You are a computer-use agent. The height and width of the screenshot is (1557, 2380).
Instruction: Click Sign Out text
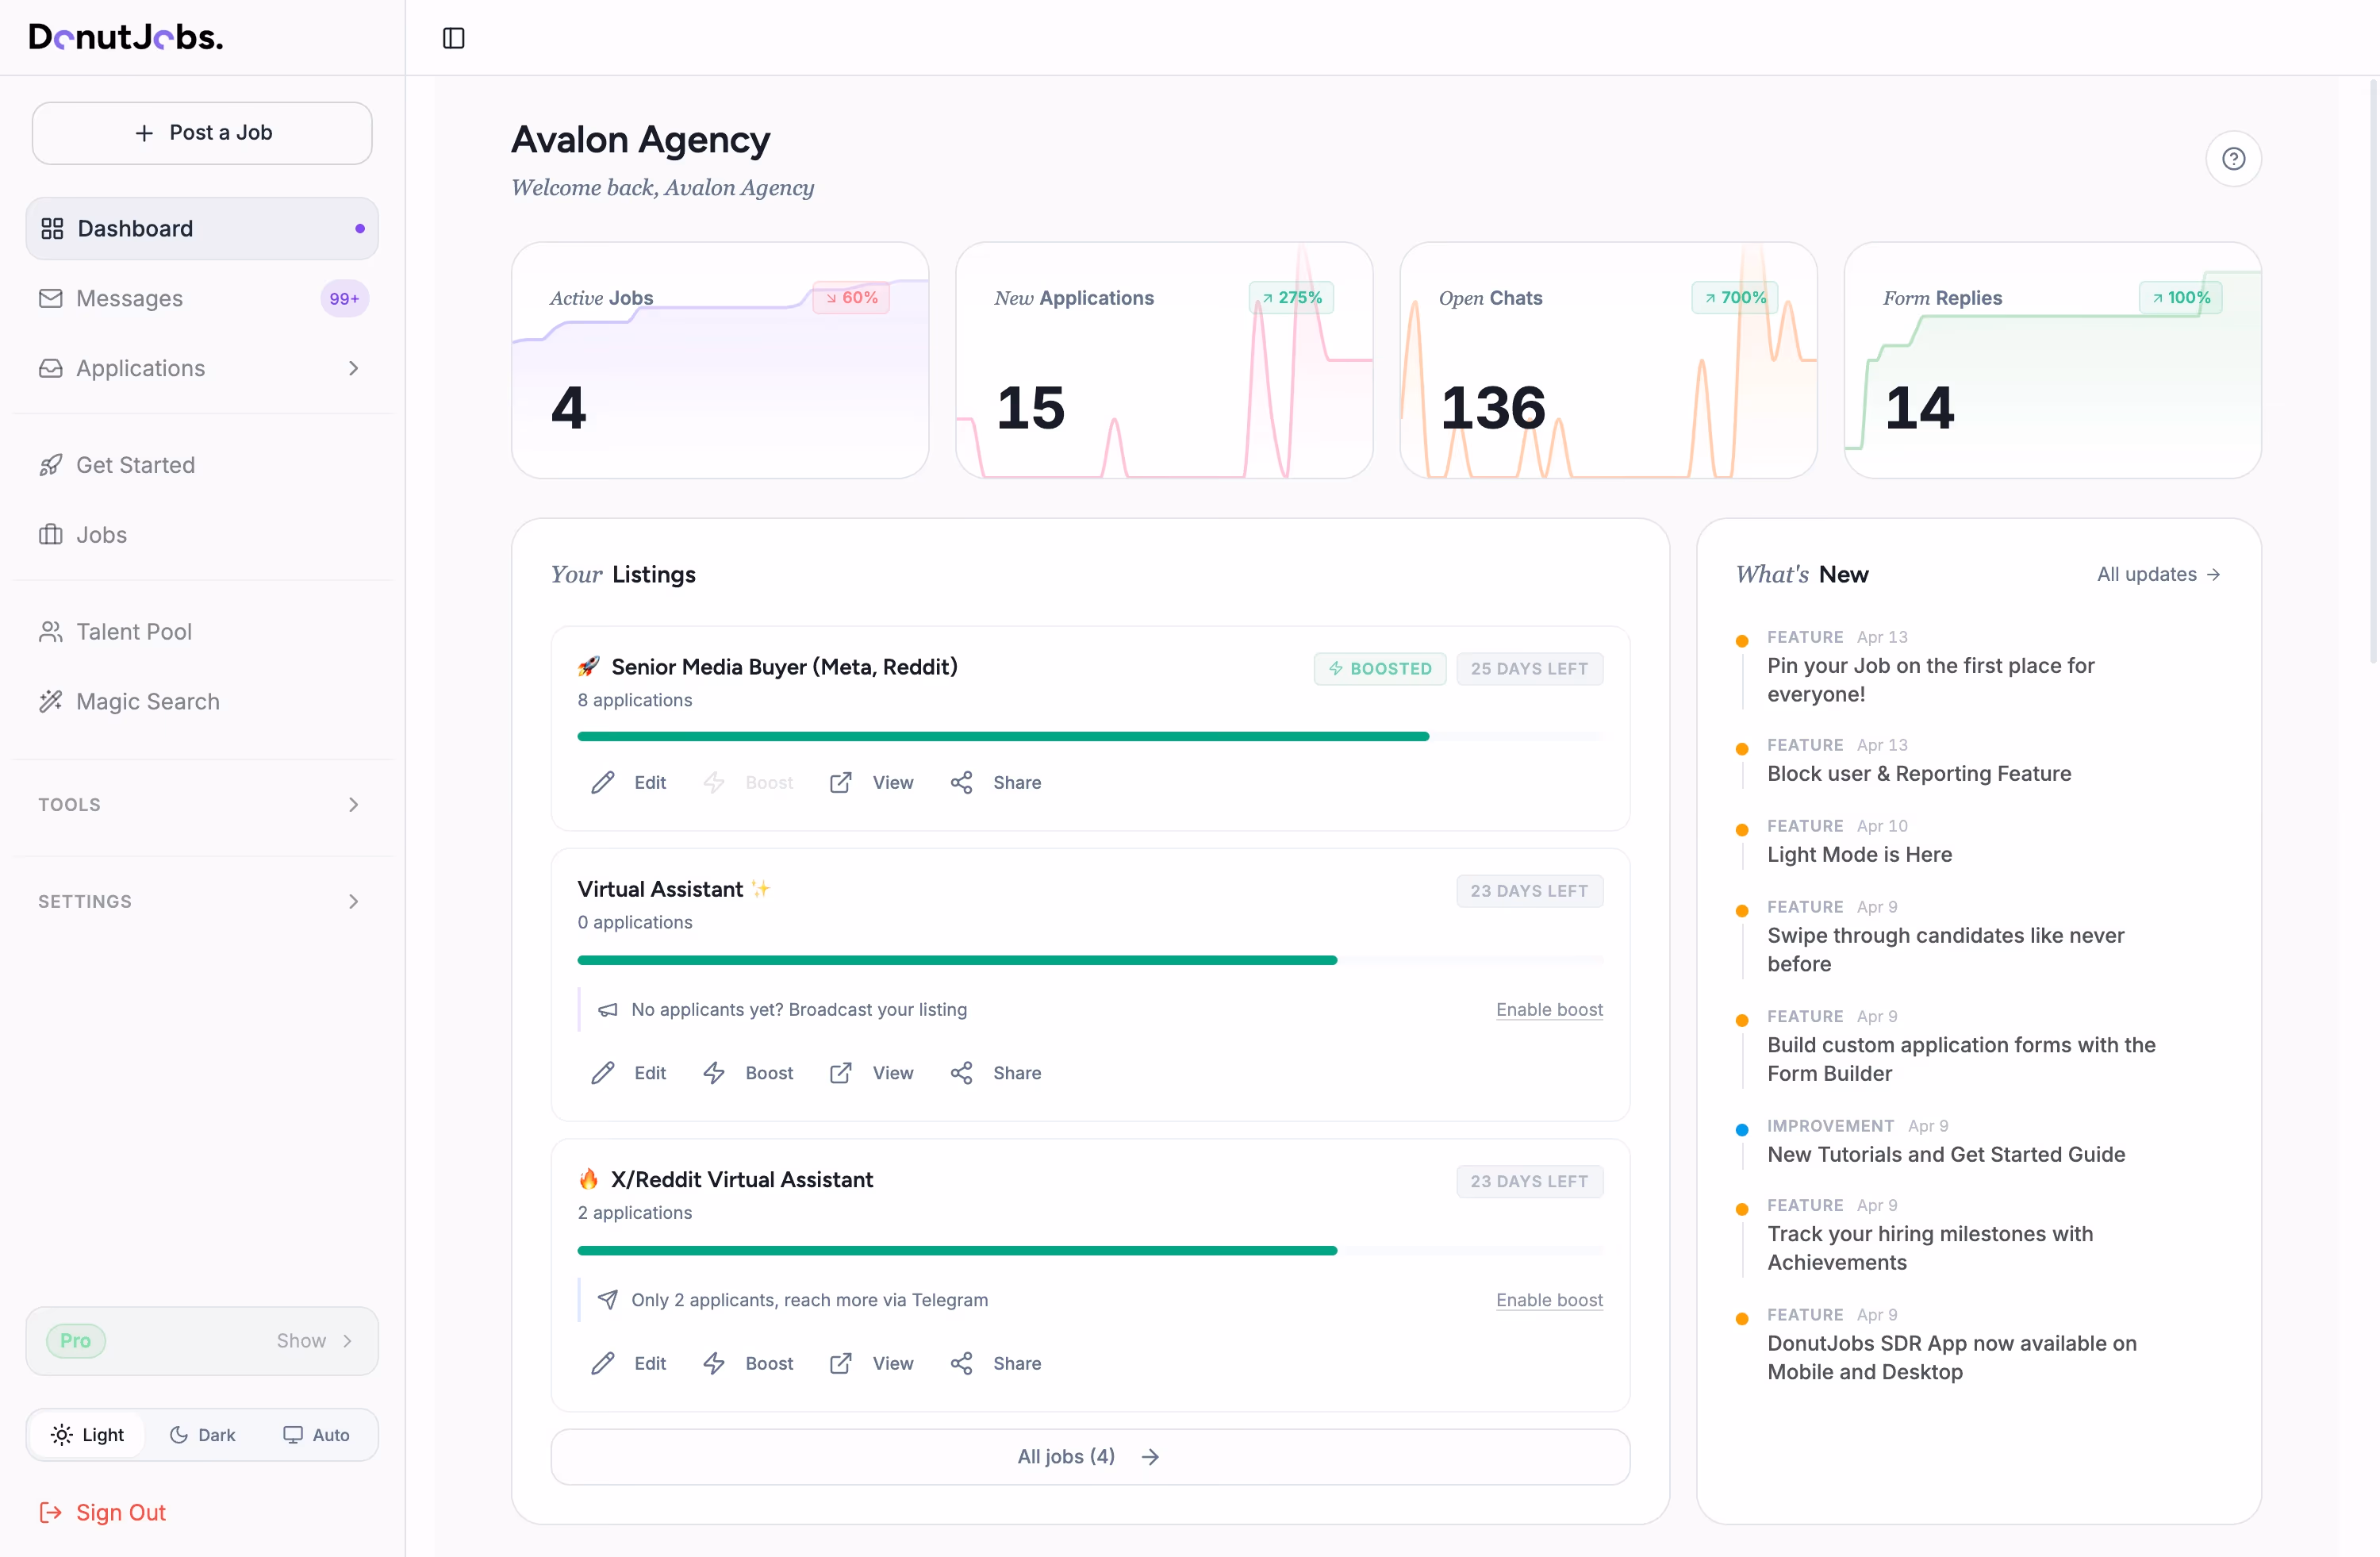(x=121, y=1512)
